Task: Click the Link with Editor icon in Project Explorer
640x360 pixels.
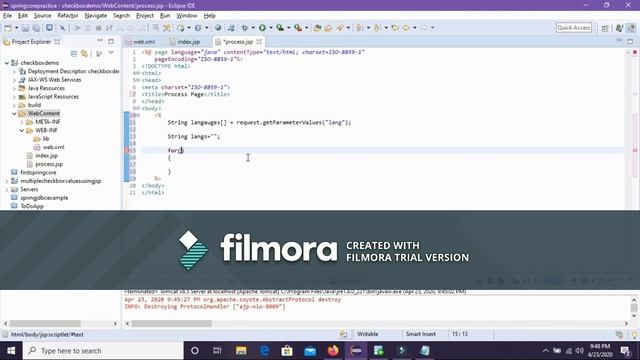Action: tap(84, 53)
